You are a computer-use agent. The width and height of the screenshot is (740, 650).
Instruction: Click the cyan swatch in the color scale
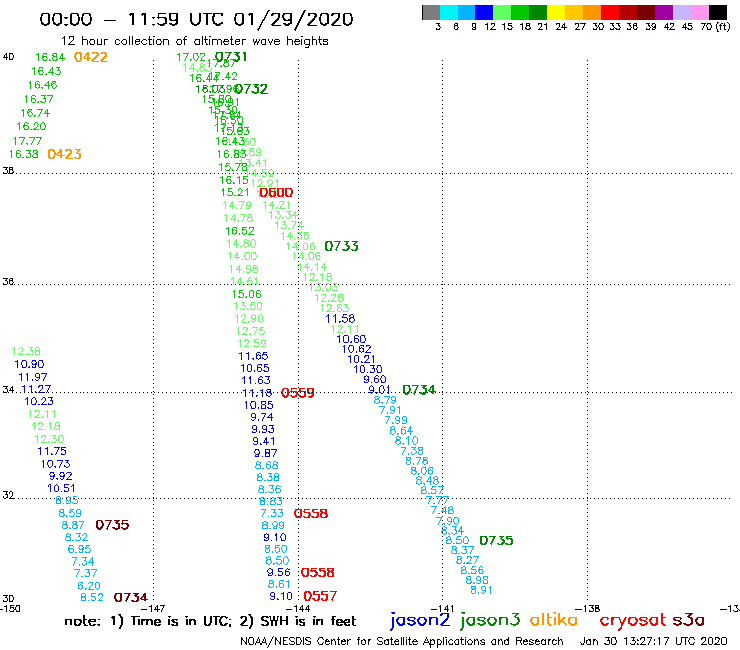click(x=449, y=12)
